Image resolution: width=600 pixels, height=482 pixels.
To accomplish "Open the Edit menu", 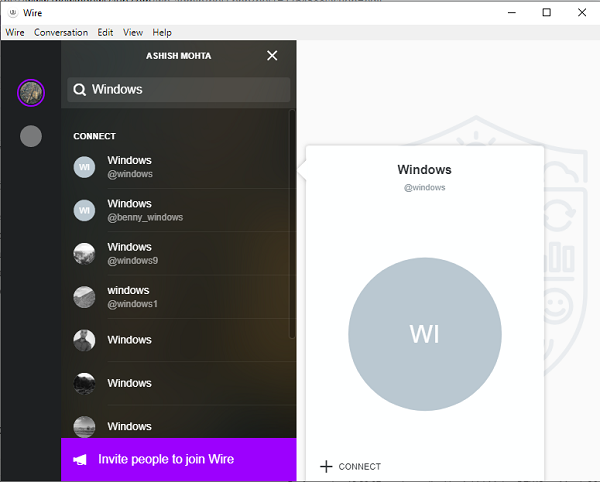I will click(x=105, y=33).
